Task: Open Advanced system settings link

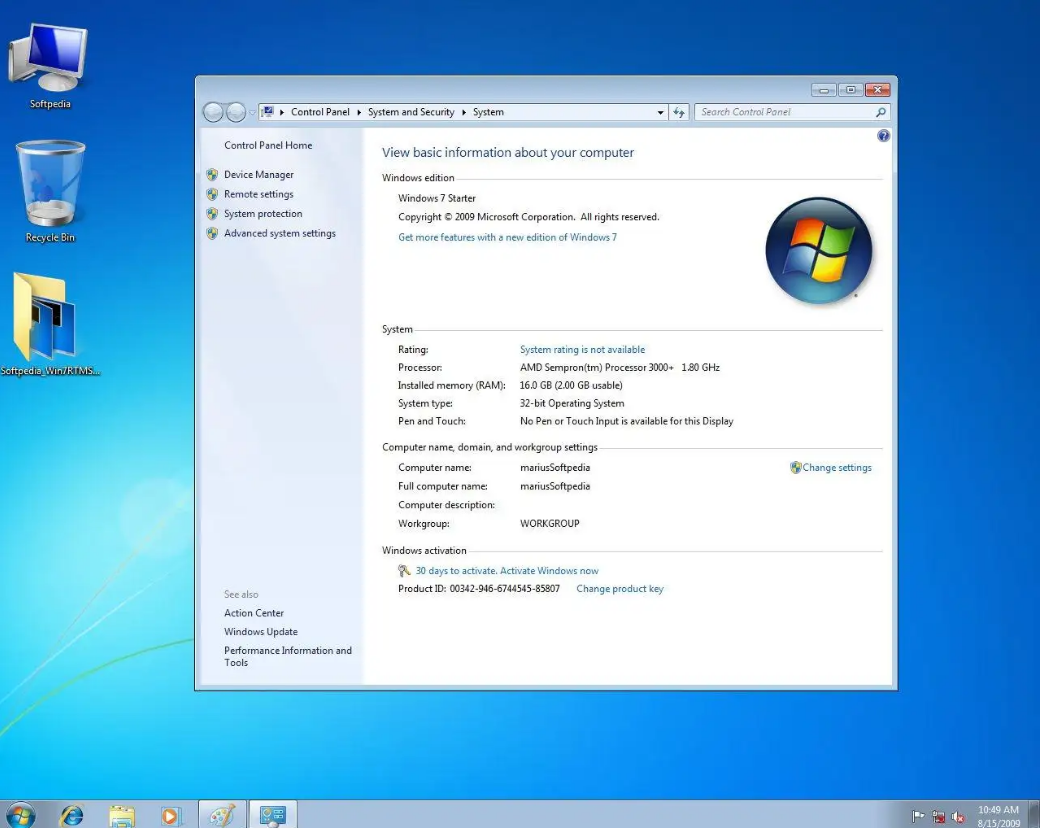Action: (x=280, y=234)
